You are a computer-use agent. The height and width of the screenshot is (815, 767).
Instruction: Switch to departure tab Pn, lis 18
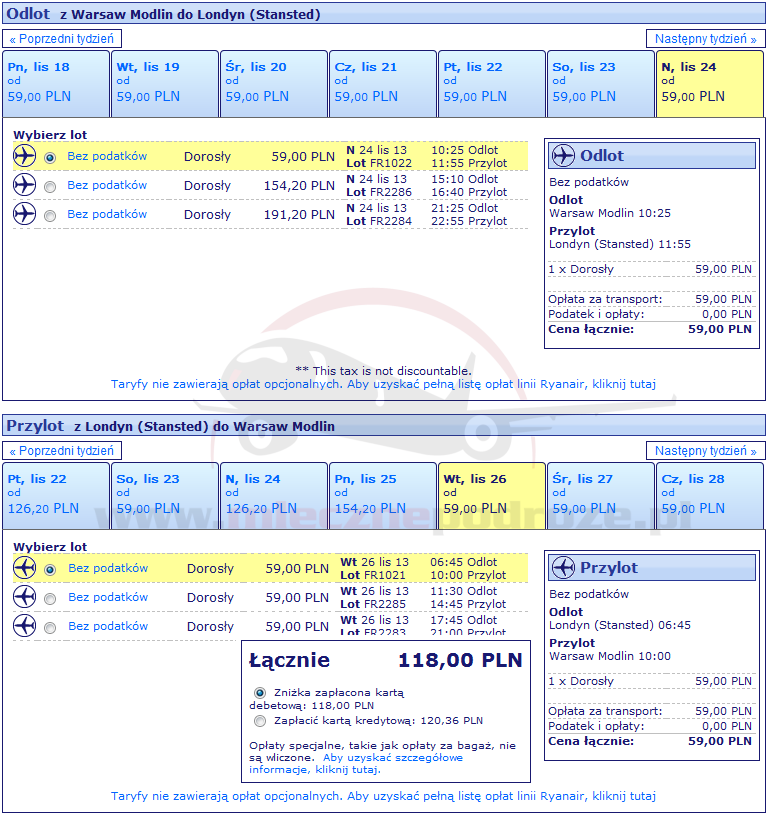[x=56, y=83]
